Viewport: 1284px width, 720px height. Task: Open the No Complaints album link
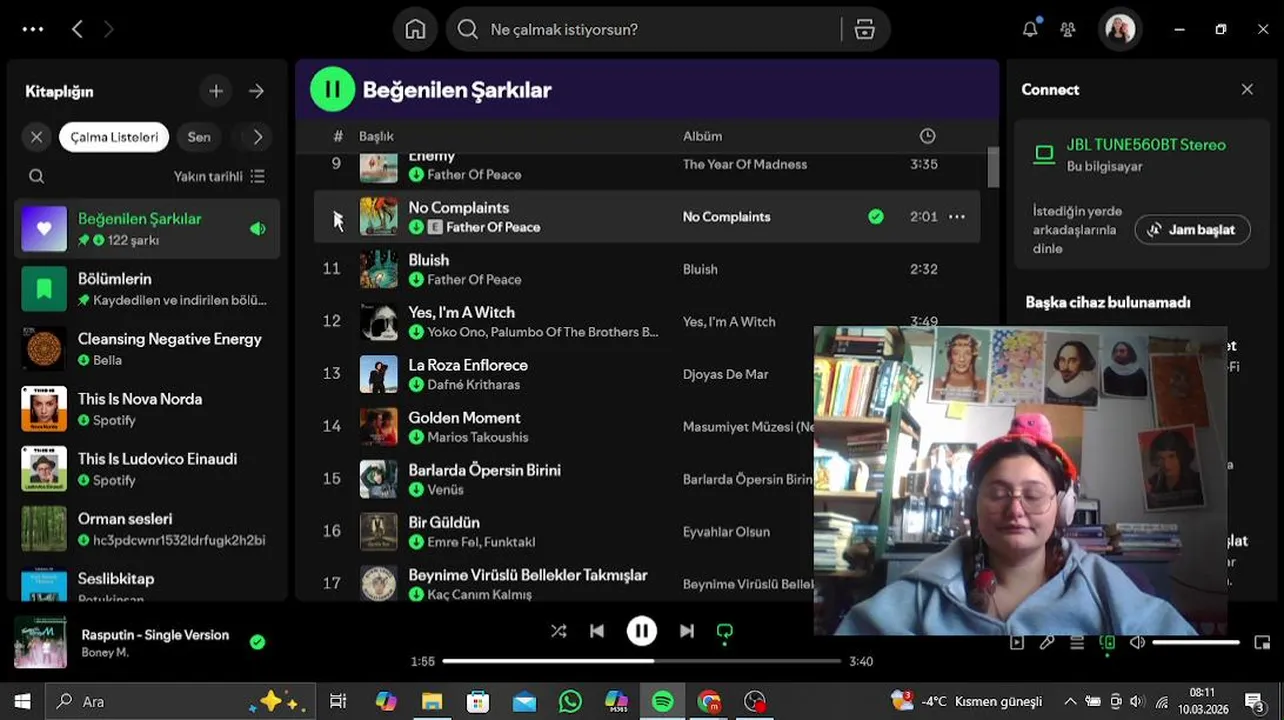point(726,217)
